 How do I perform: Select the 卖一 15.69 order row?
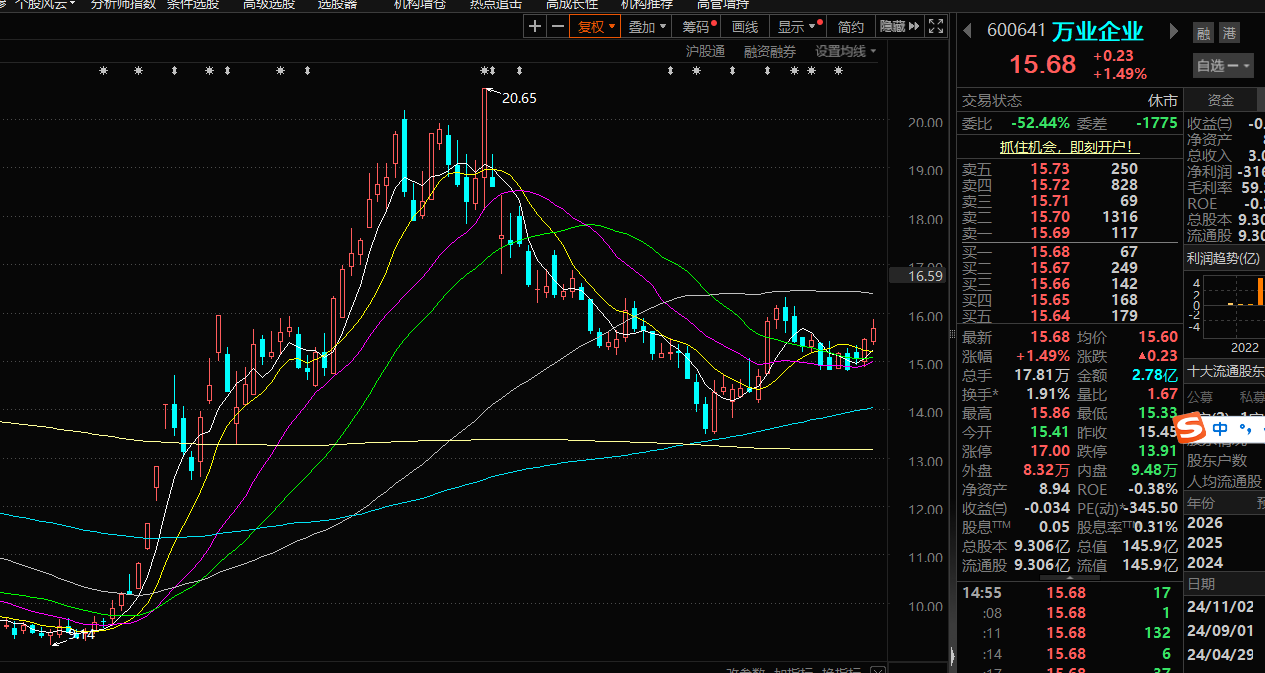click(1069, 233)
